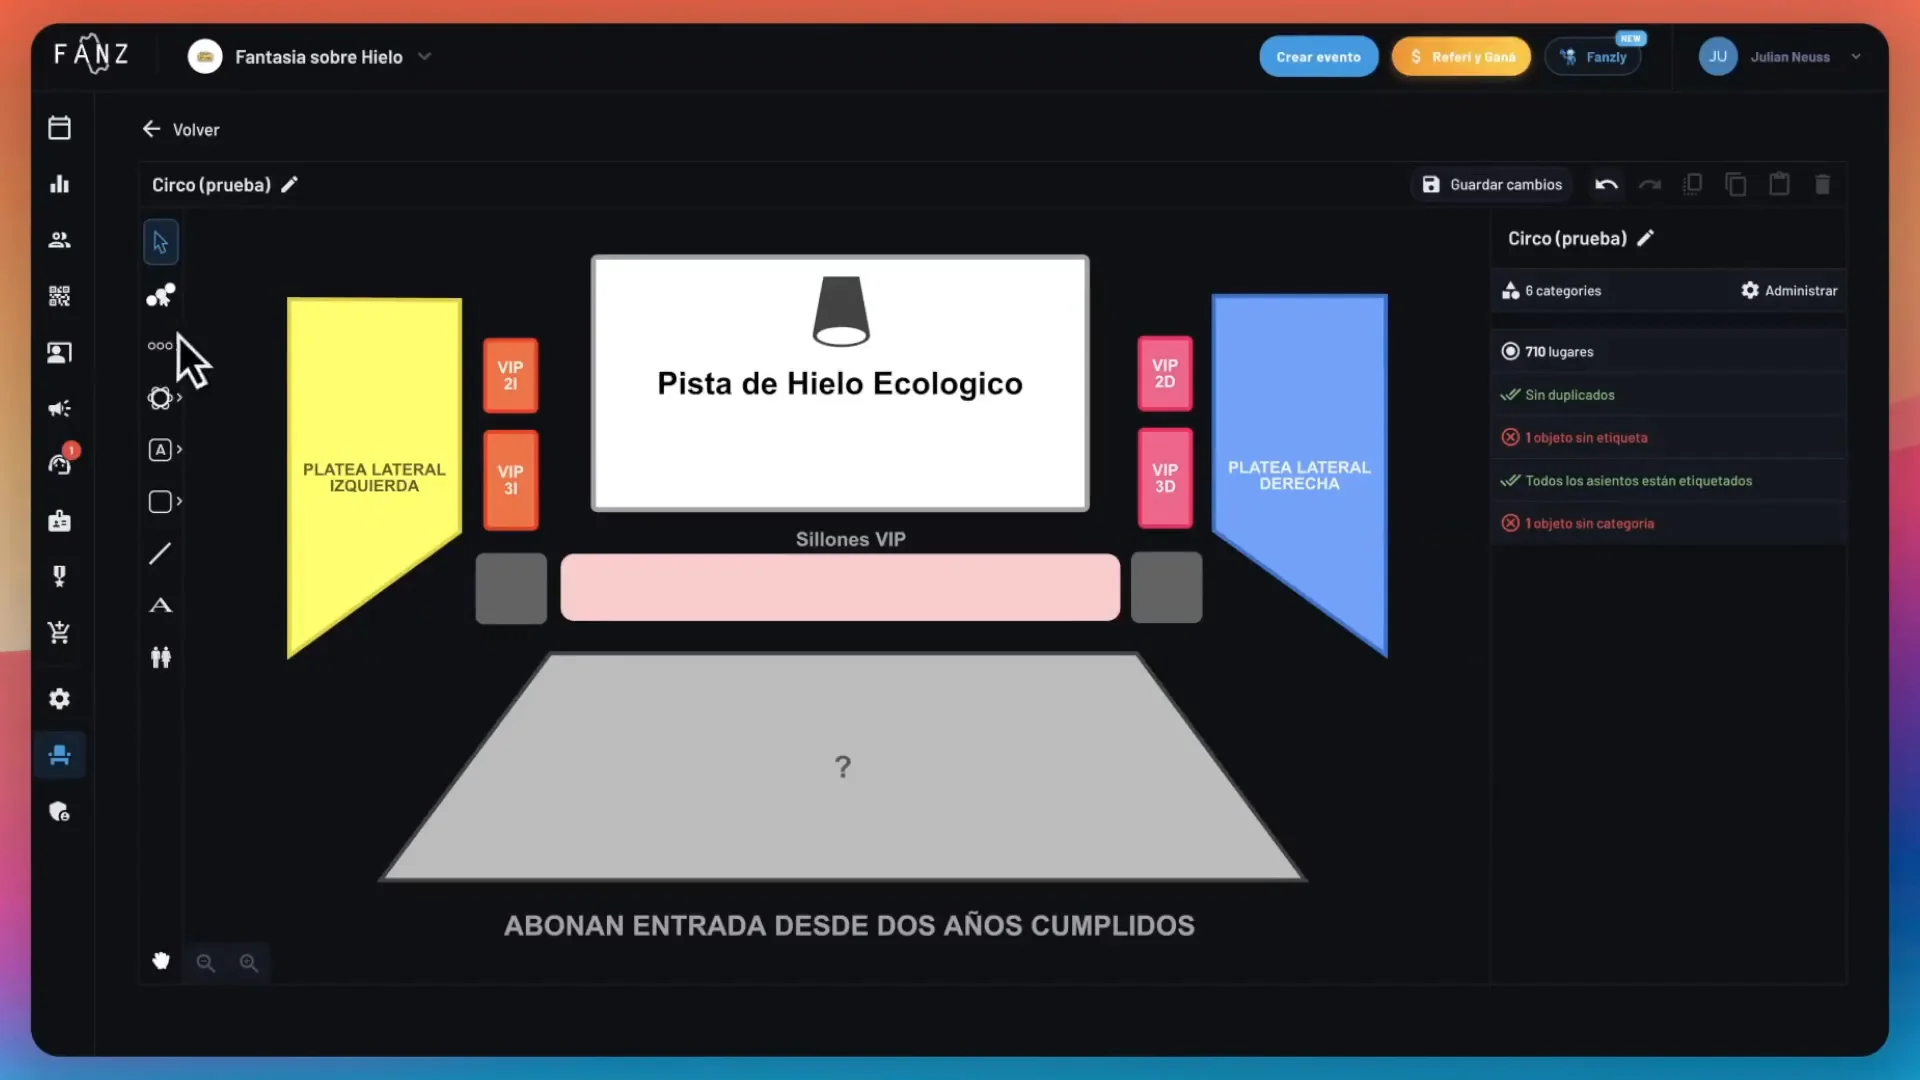Select the cursor pointer tool

coord(160,242)
